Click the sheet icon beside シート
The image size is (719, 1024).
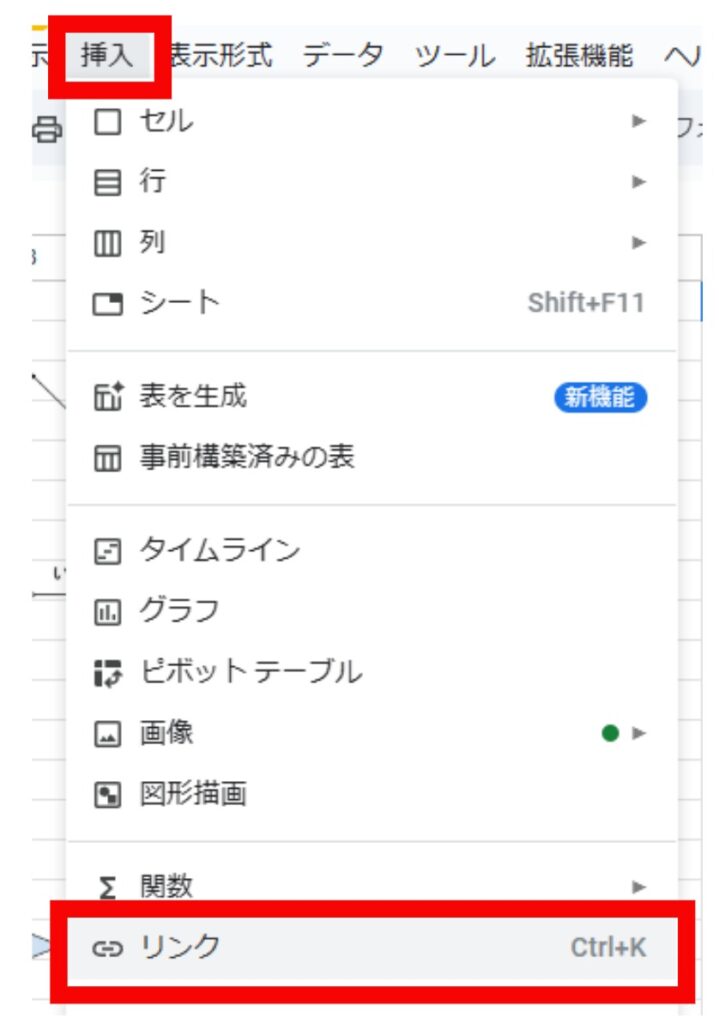(x=106, y=304)
